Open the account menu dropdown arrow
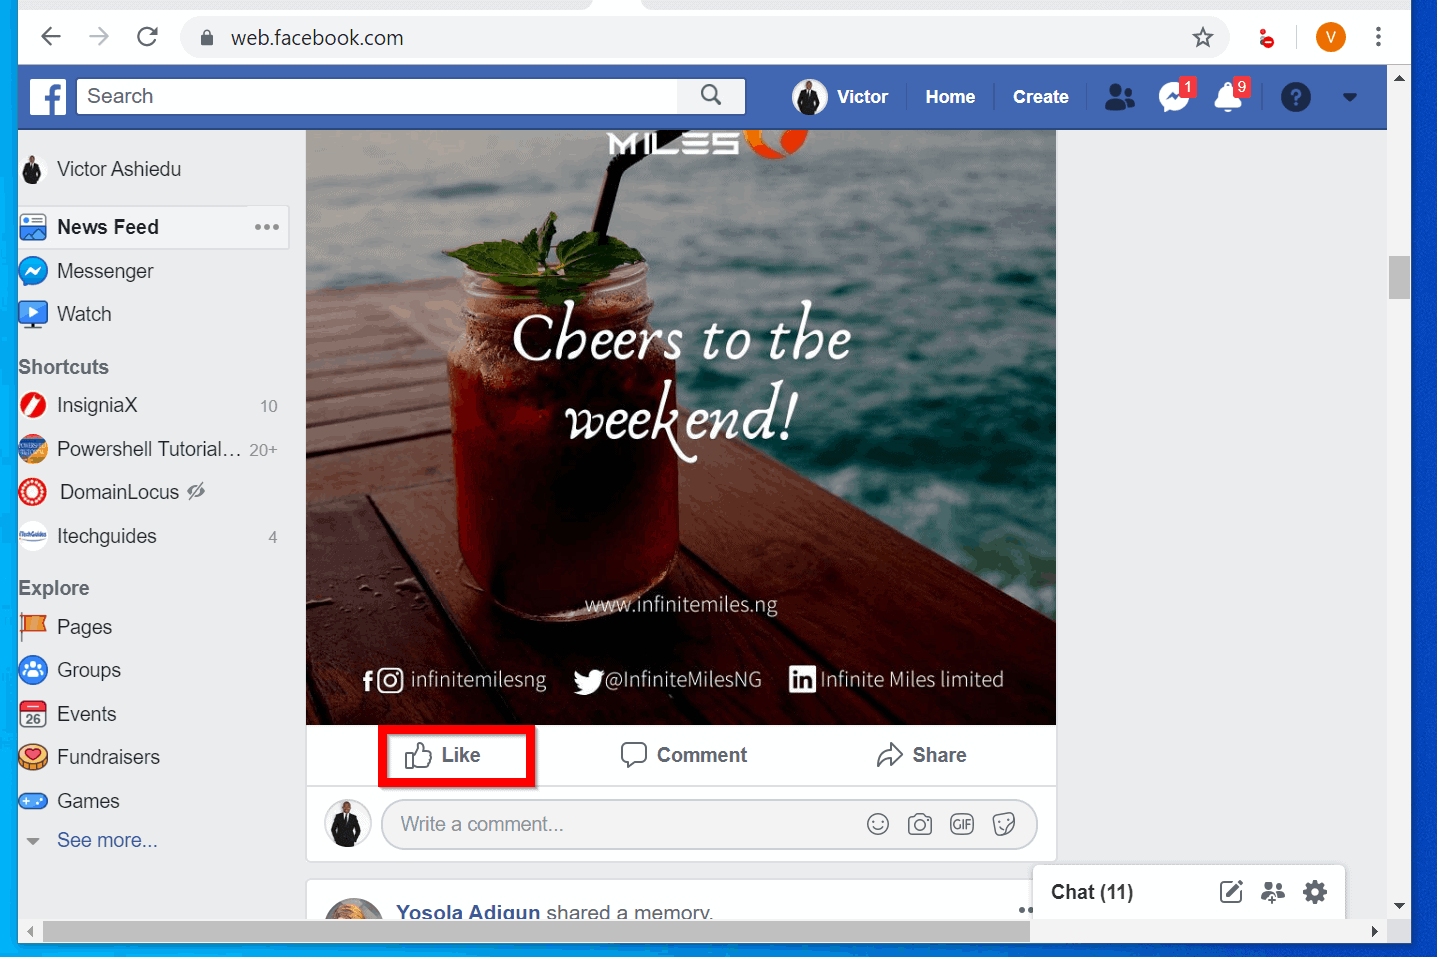 (1350, 97)
